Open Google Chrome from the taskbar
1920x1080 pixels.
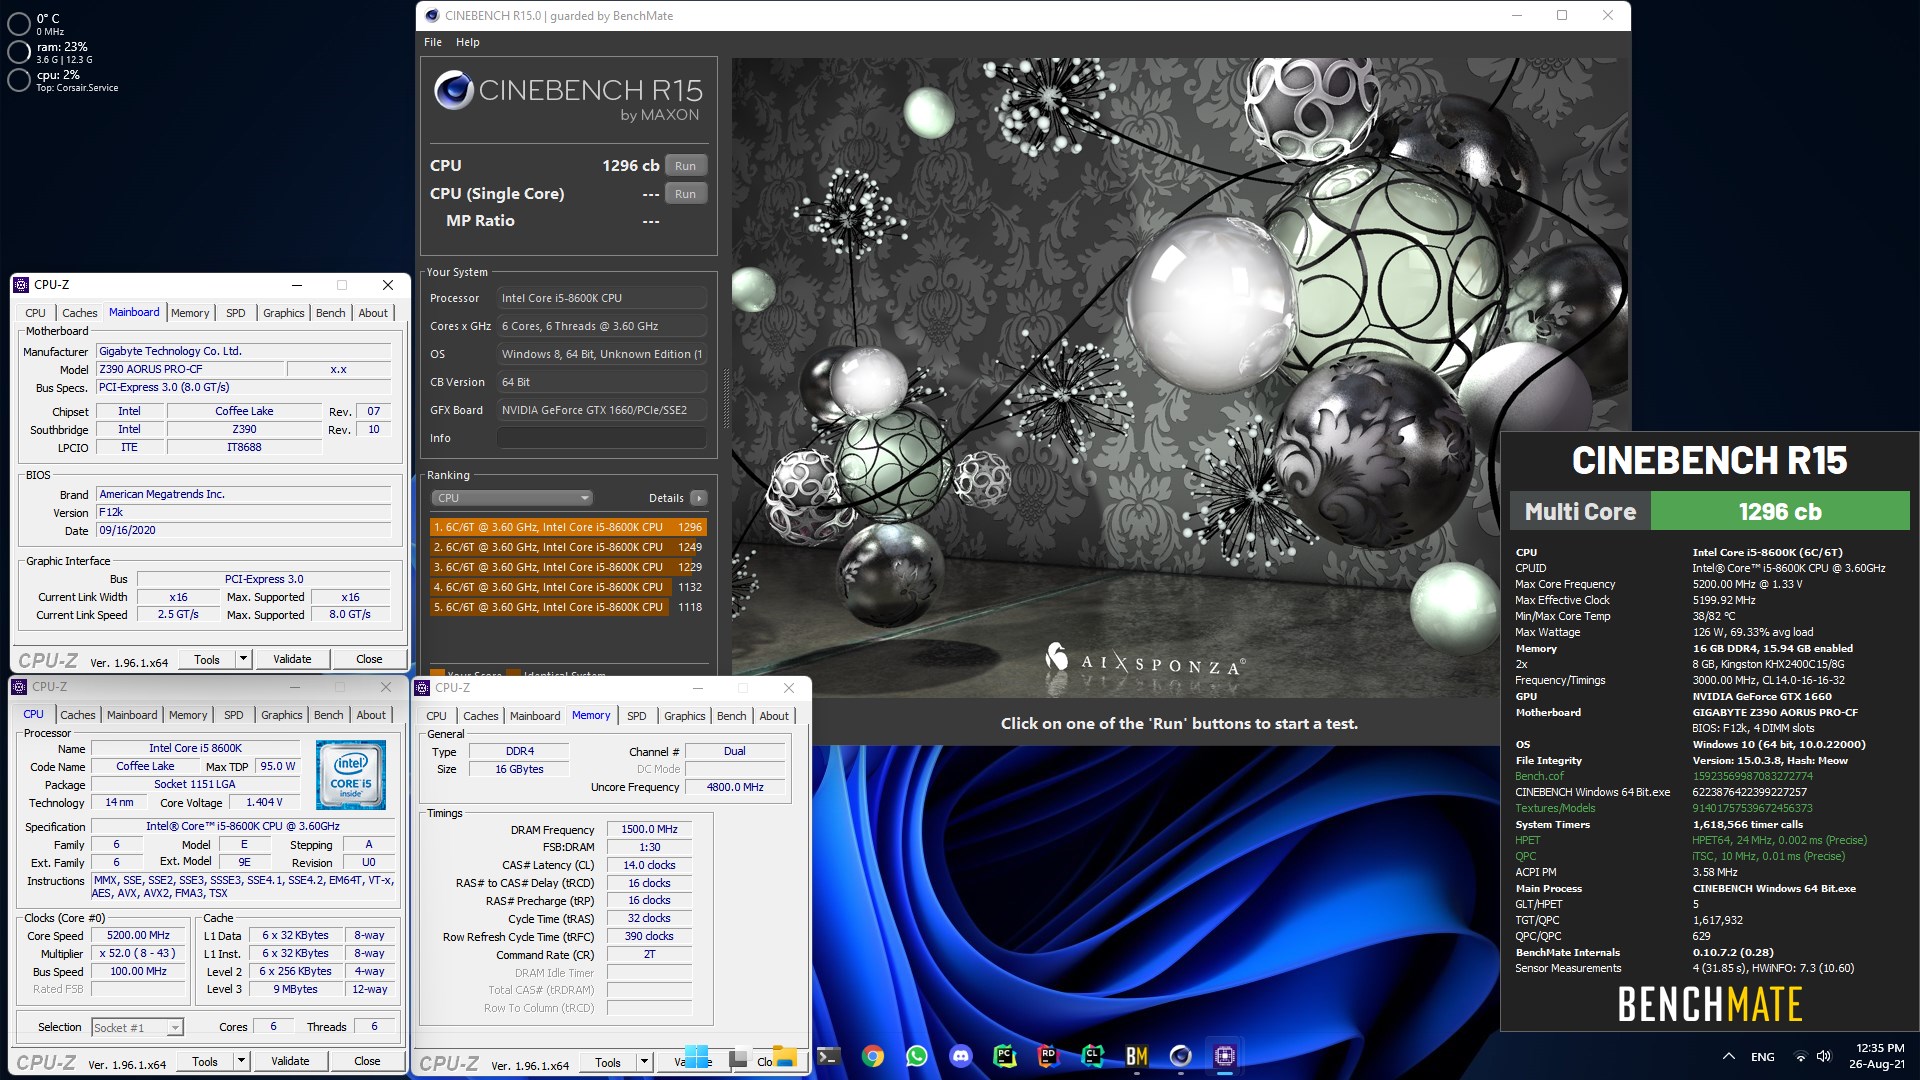click(872, 1056)
